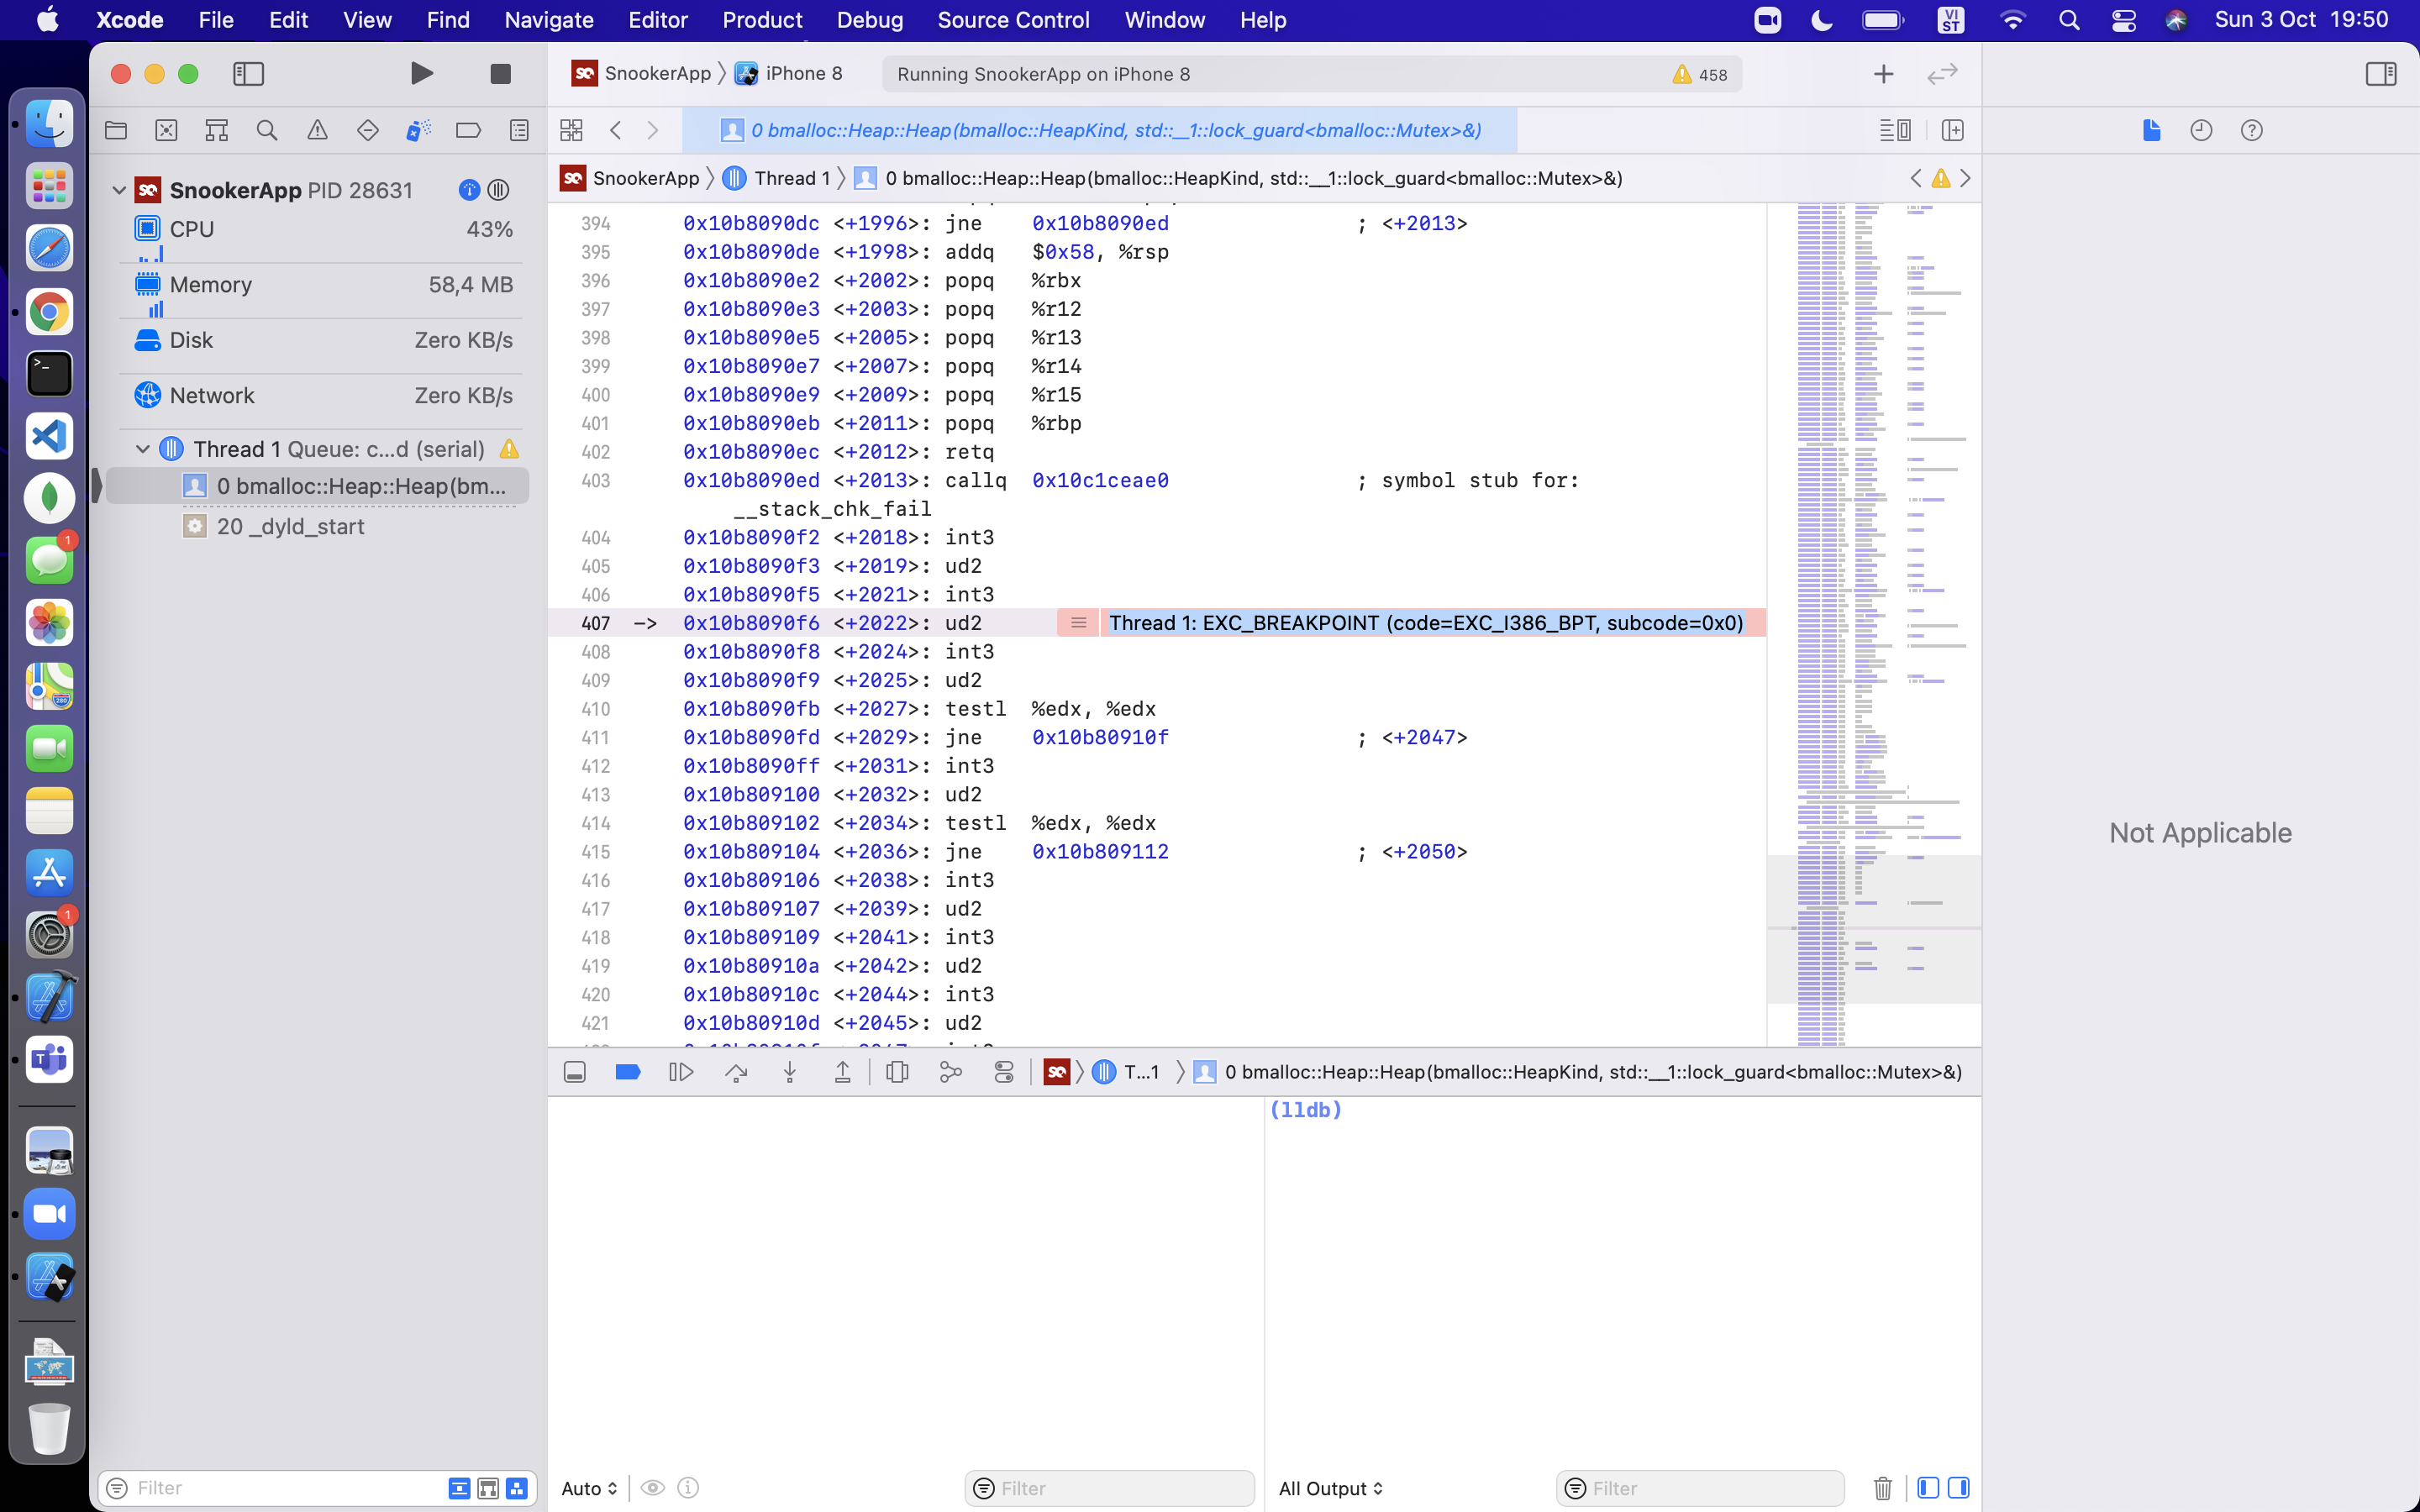Toggle the variables view eye icon
This screenshot has width=2420, height=1512.
653,1488
